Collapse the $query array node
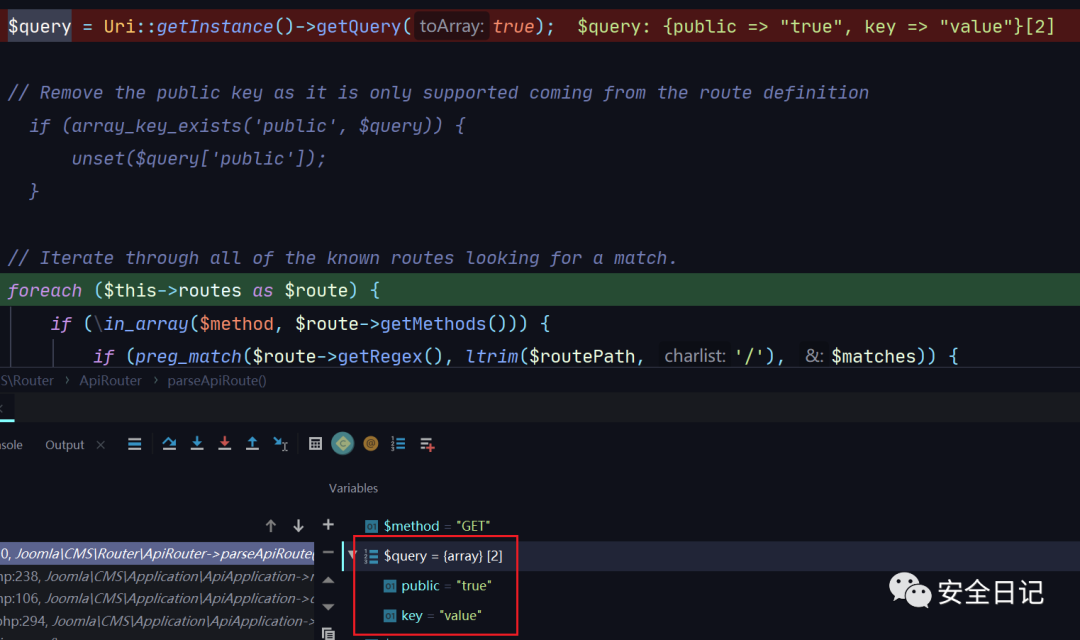1080x640 pixels. [352, 556]
